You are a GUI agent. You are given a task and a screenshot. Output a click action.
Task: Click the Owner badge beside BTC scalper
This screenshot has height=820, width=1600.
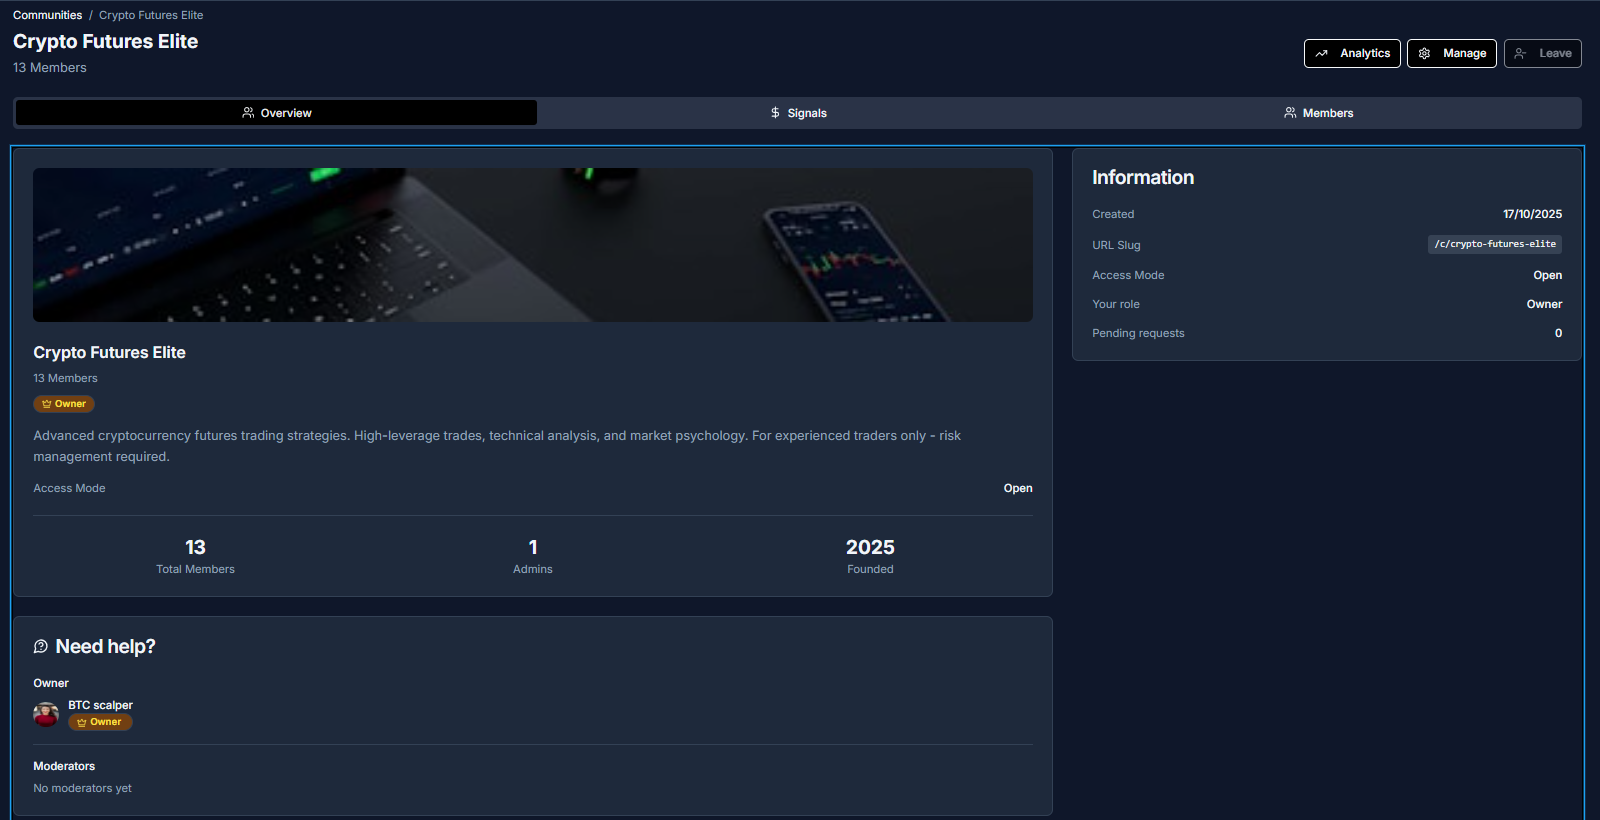[100, 722]
